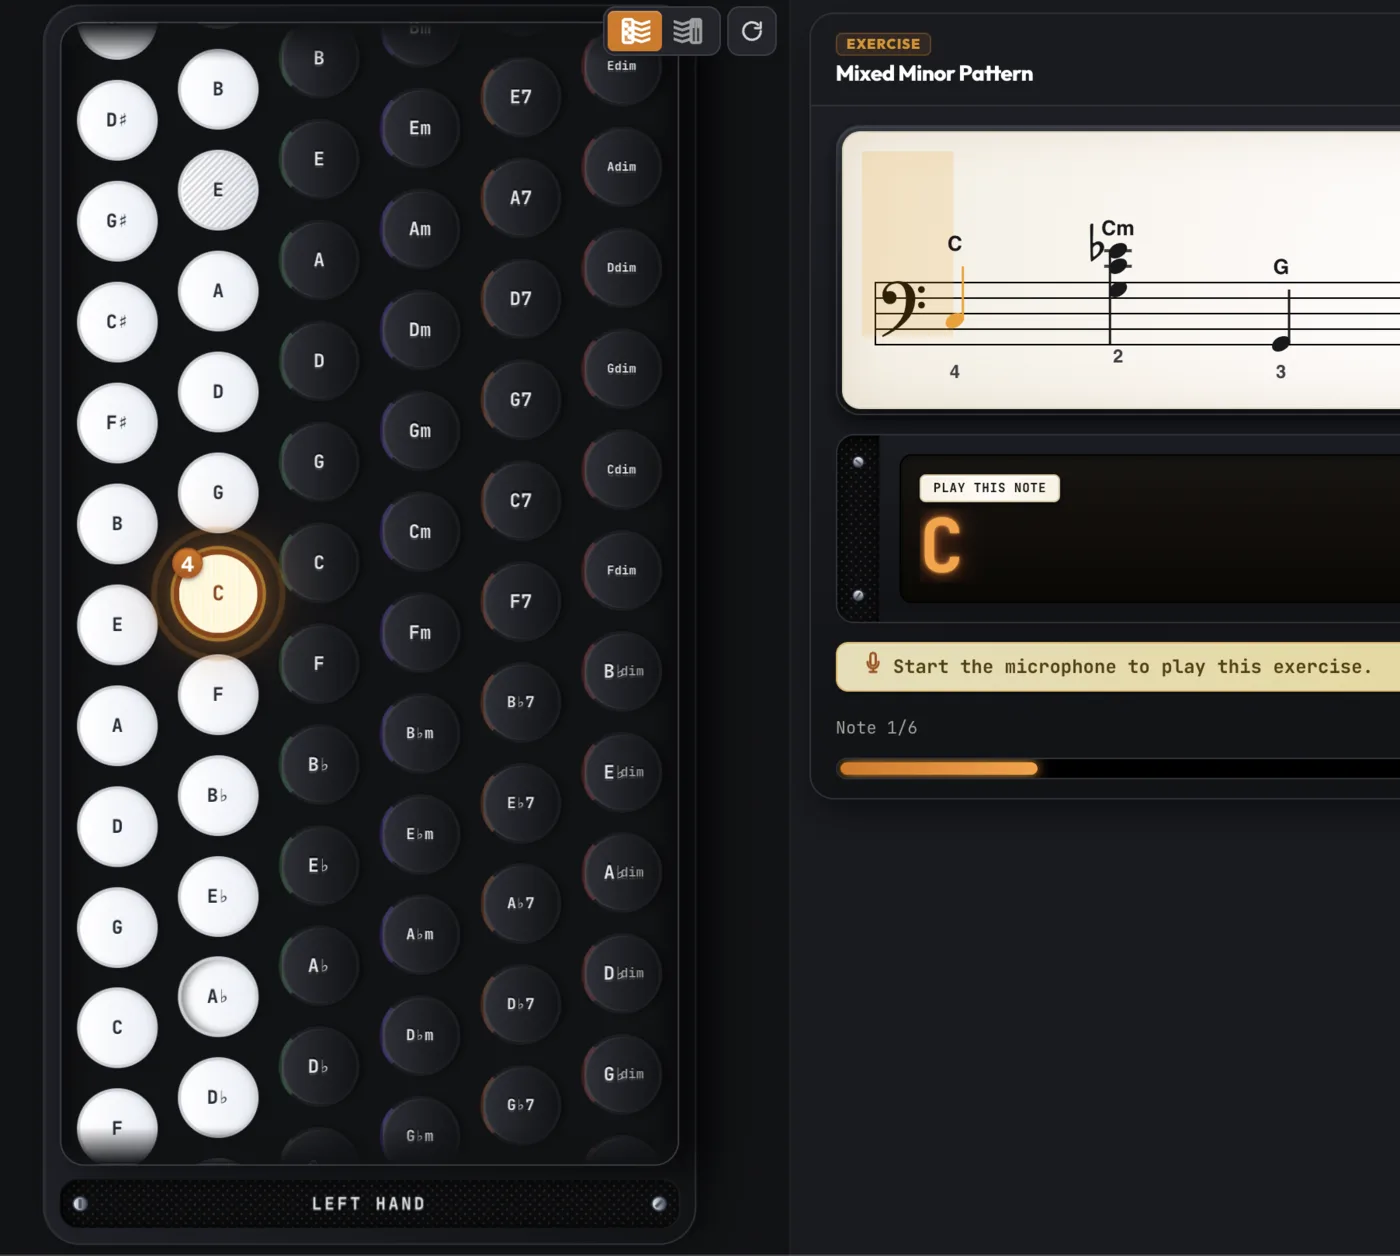1400x1256 pixels.
Task: Tap the G♯ counter-bass button
Action: point(117,221)
